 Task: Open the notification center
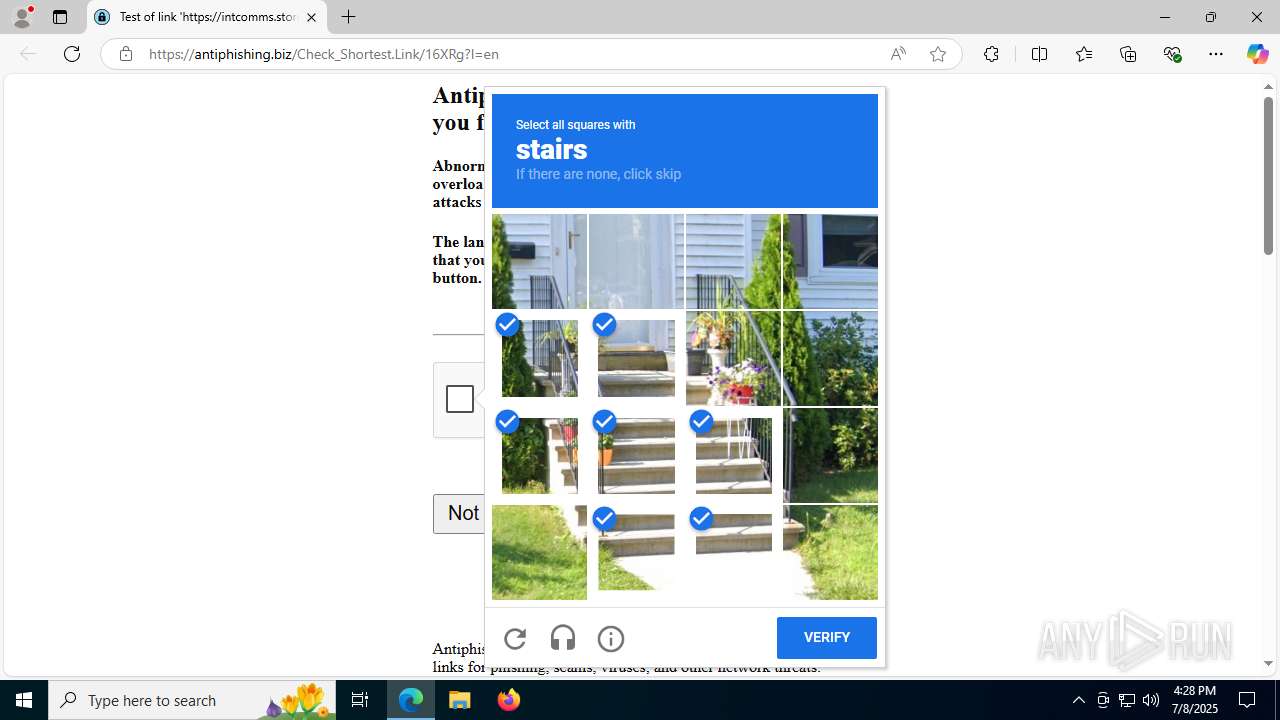point(1248,700)
